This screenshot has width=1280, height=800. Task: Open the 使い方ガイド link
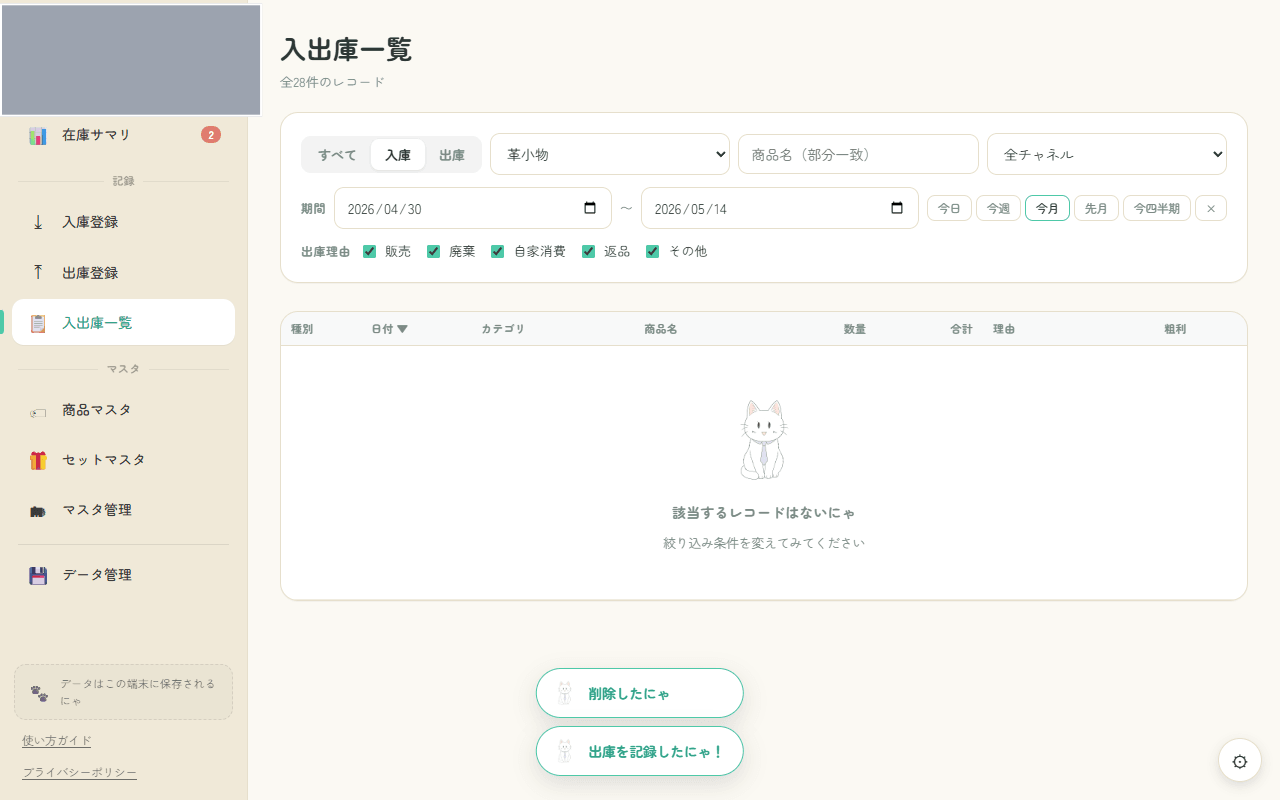(57, 741)
